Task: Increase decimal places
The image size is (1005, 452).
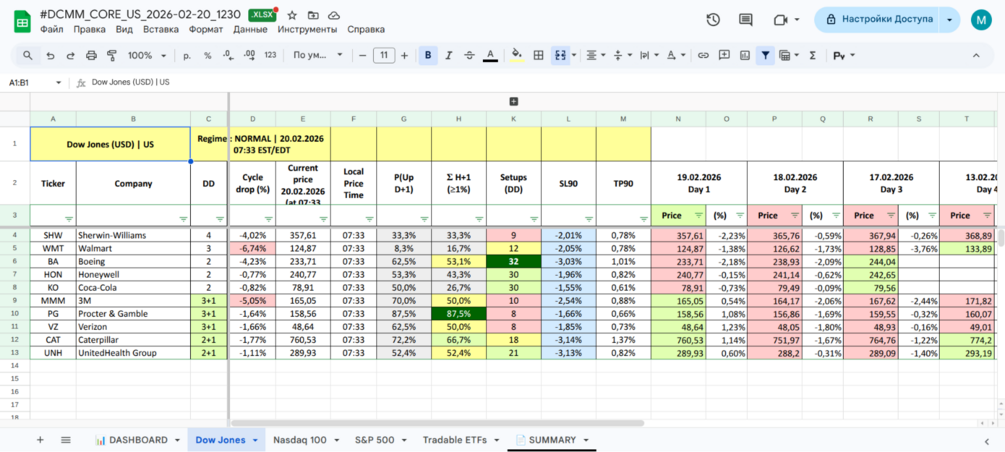Action: point(249,56)
